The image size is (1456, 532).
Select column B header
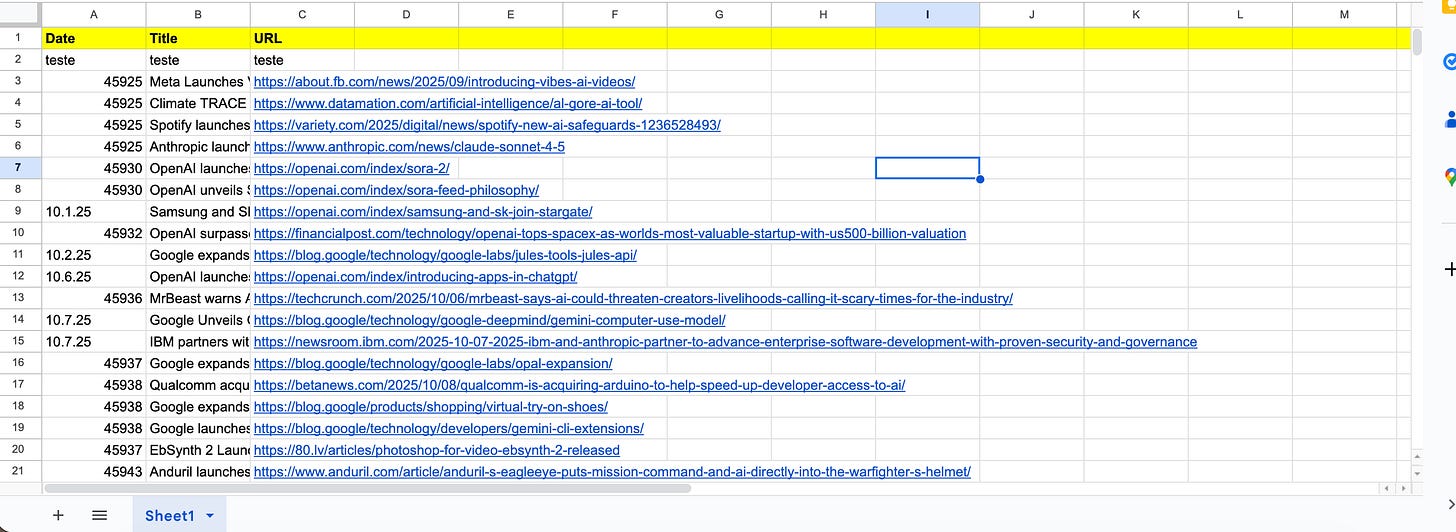coord(198,14)
